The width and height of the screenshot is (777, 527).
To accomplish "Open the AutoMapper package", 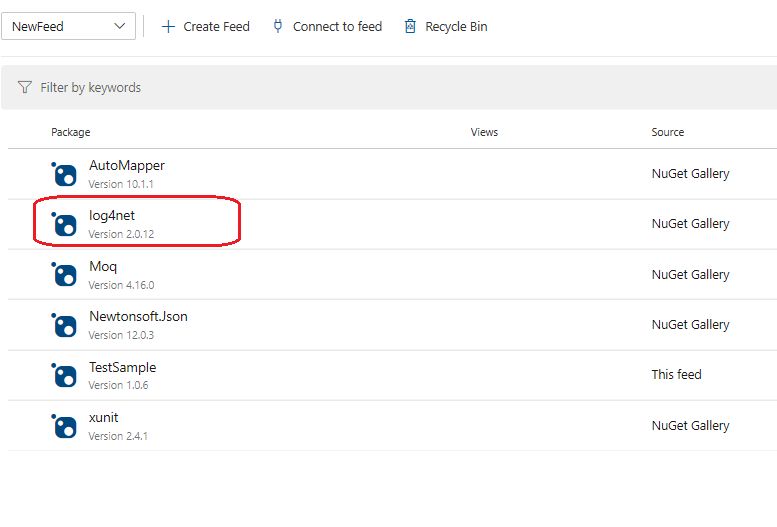I will [127, 166].
